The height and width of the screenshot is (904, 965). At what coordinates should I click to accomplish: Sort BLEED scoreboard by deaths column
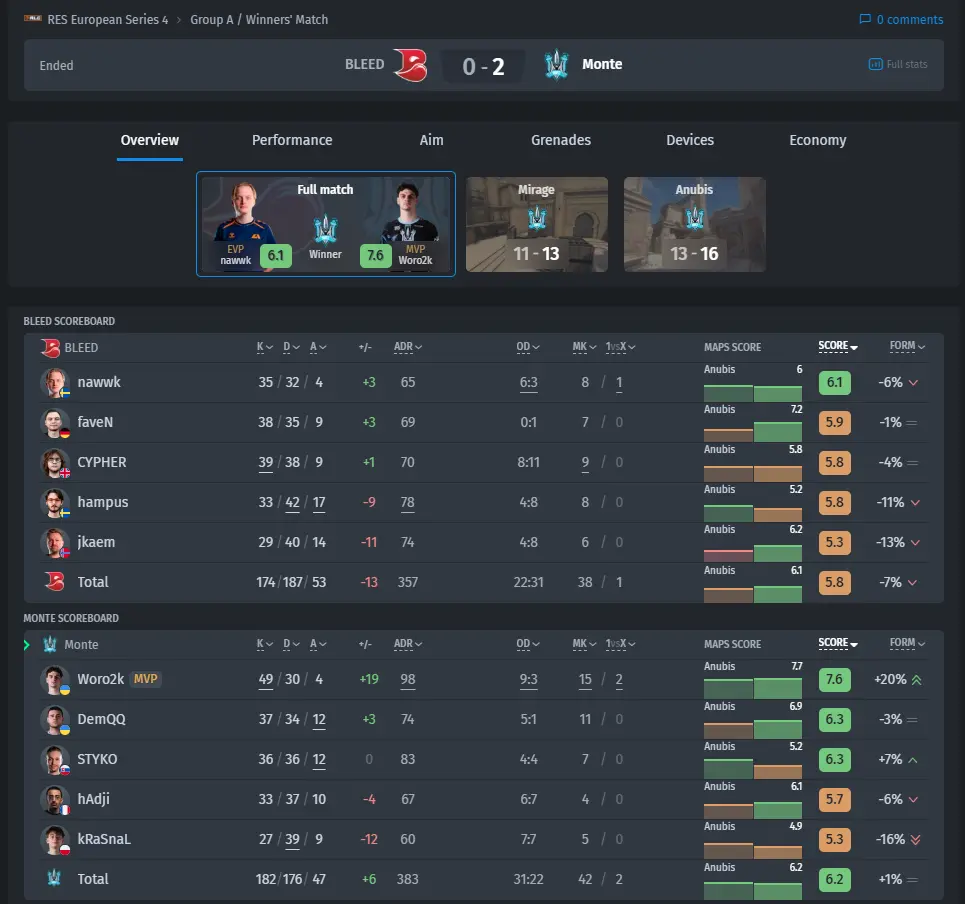(x=291, y=347)
